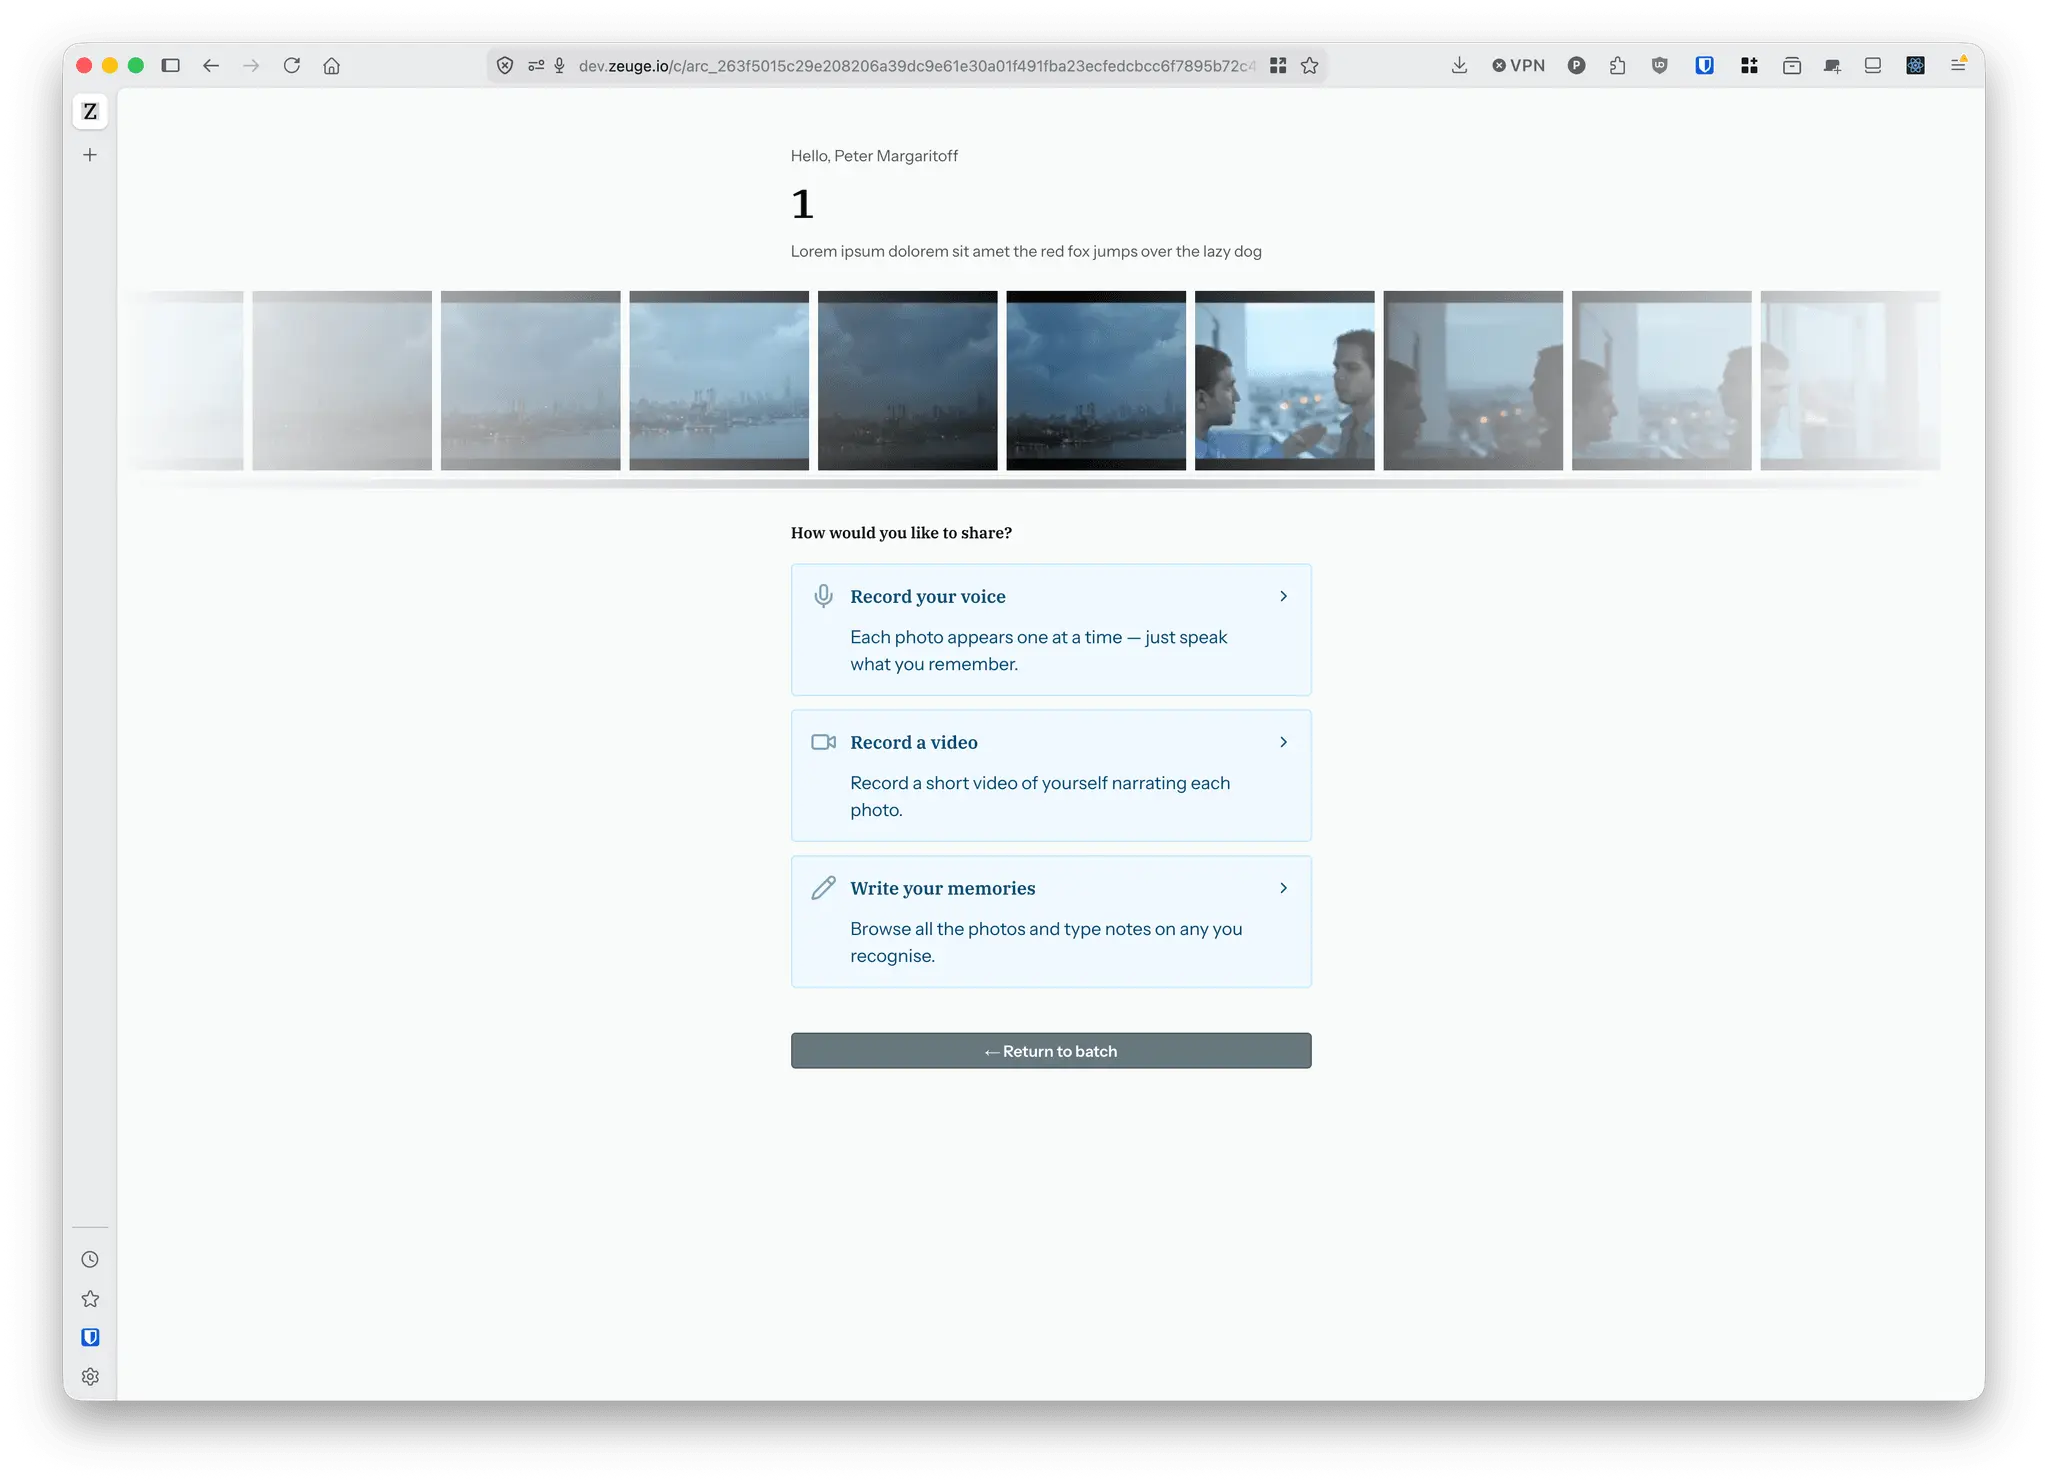
Task: Select the Z pinned tab in sidebar
Action: (x=90, y=111)
